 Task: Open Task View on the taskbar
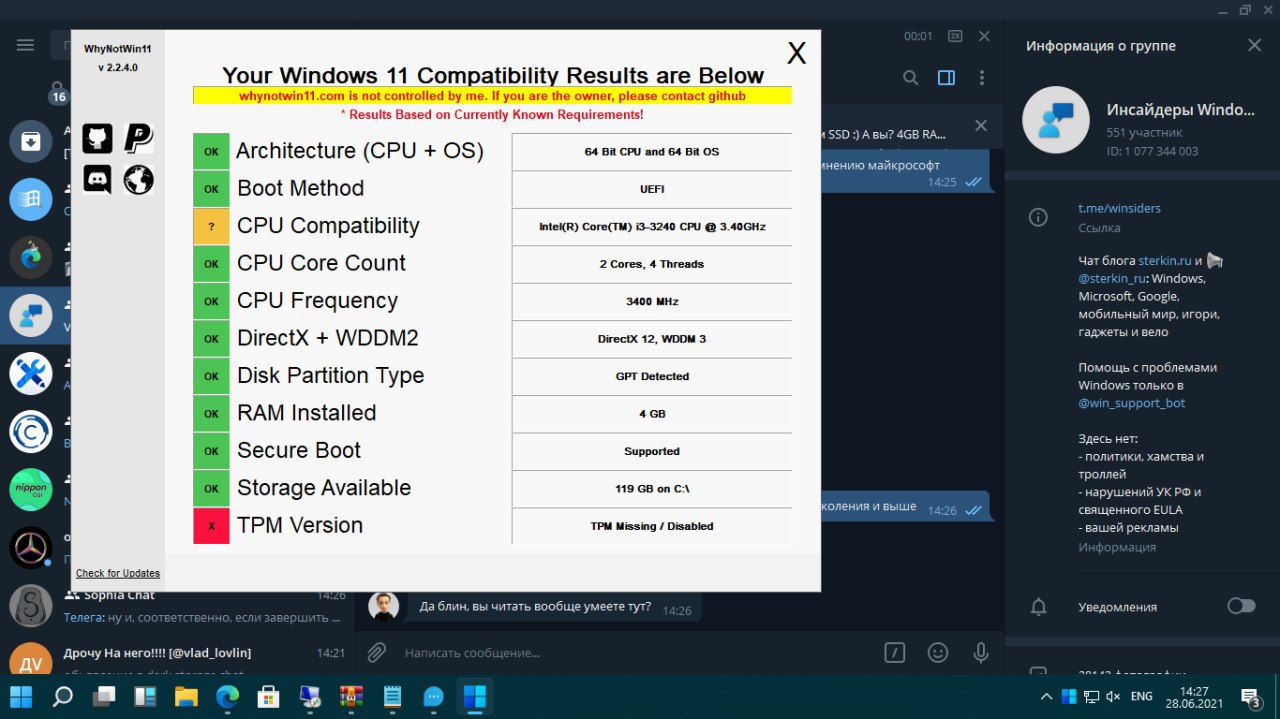[103, 696]
